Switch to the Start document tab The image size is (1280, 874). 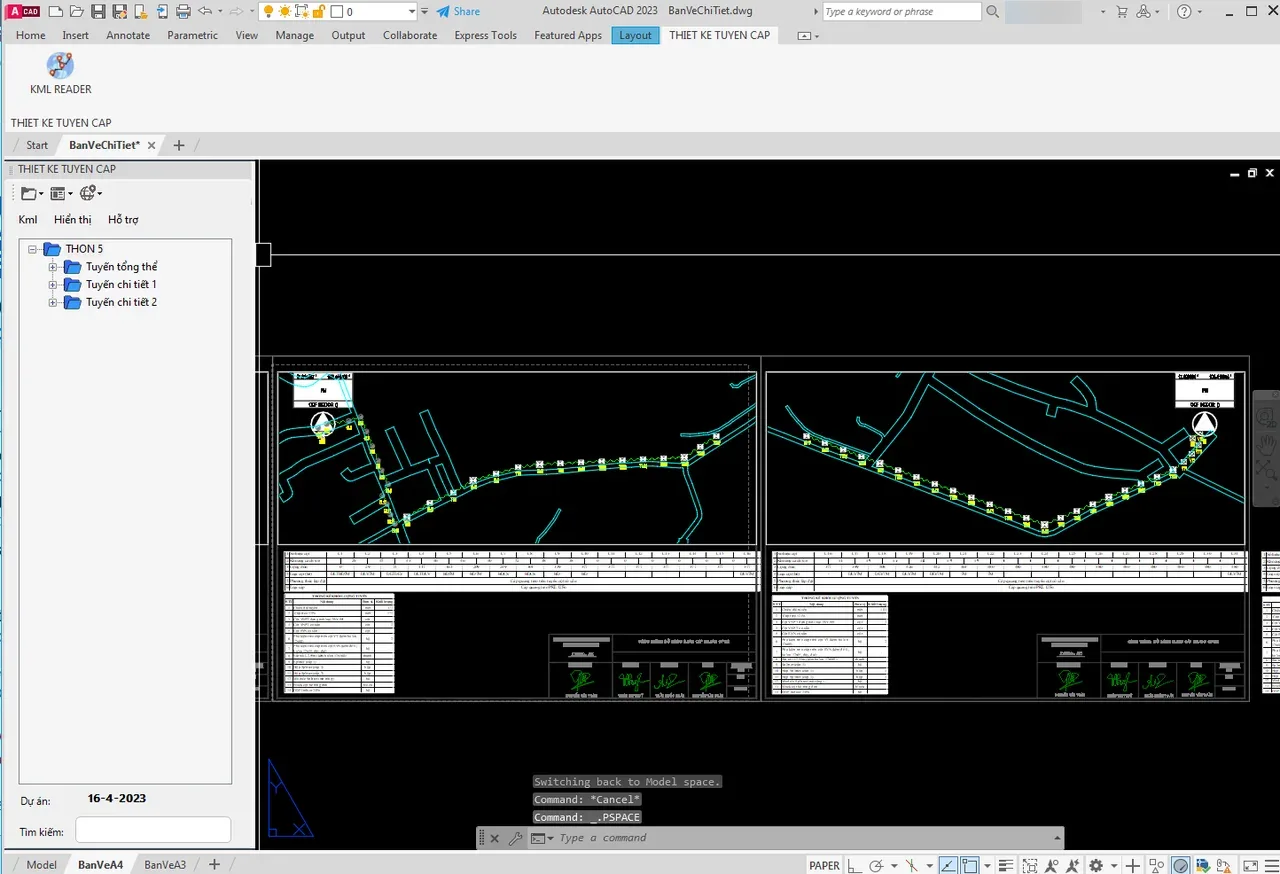[37, 145]
